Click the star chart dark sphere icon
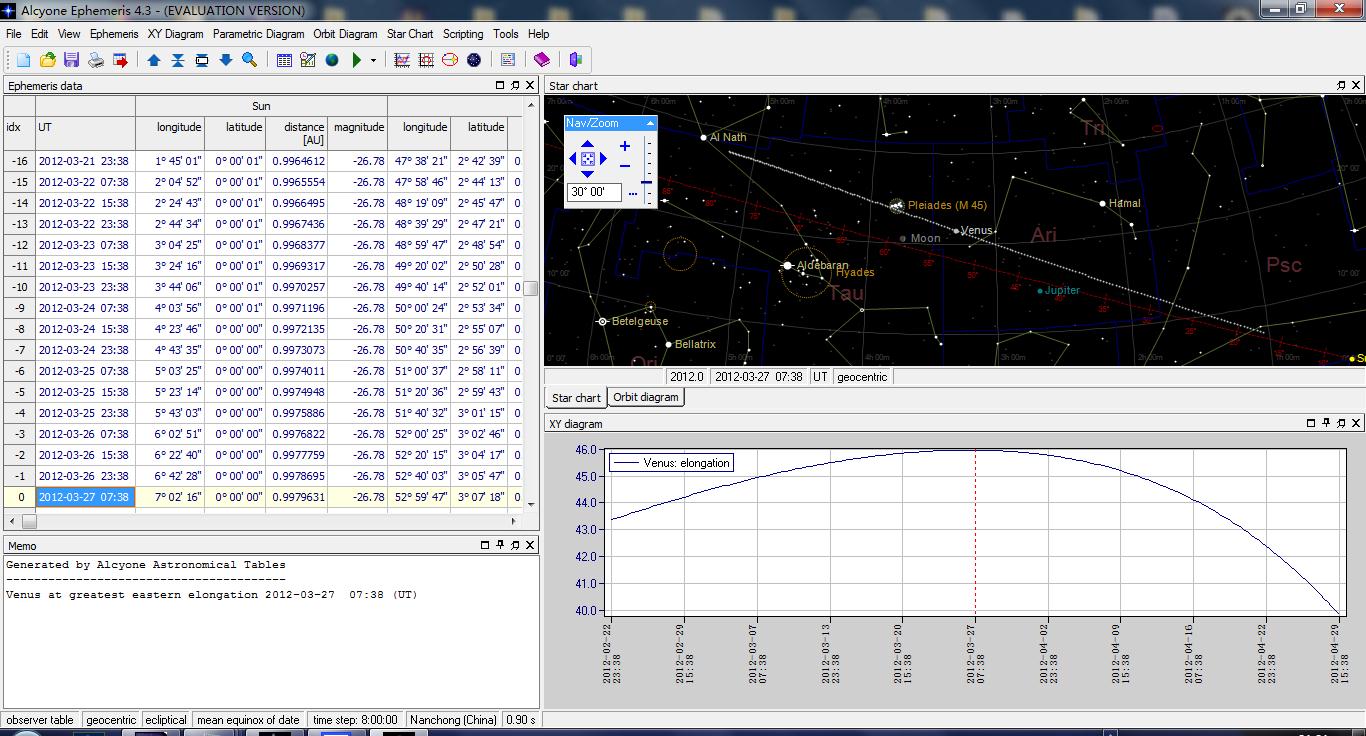Viewport: 1366px width, 736px height. pyautogui.click(x=474, y=60)
